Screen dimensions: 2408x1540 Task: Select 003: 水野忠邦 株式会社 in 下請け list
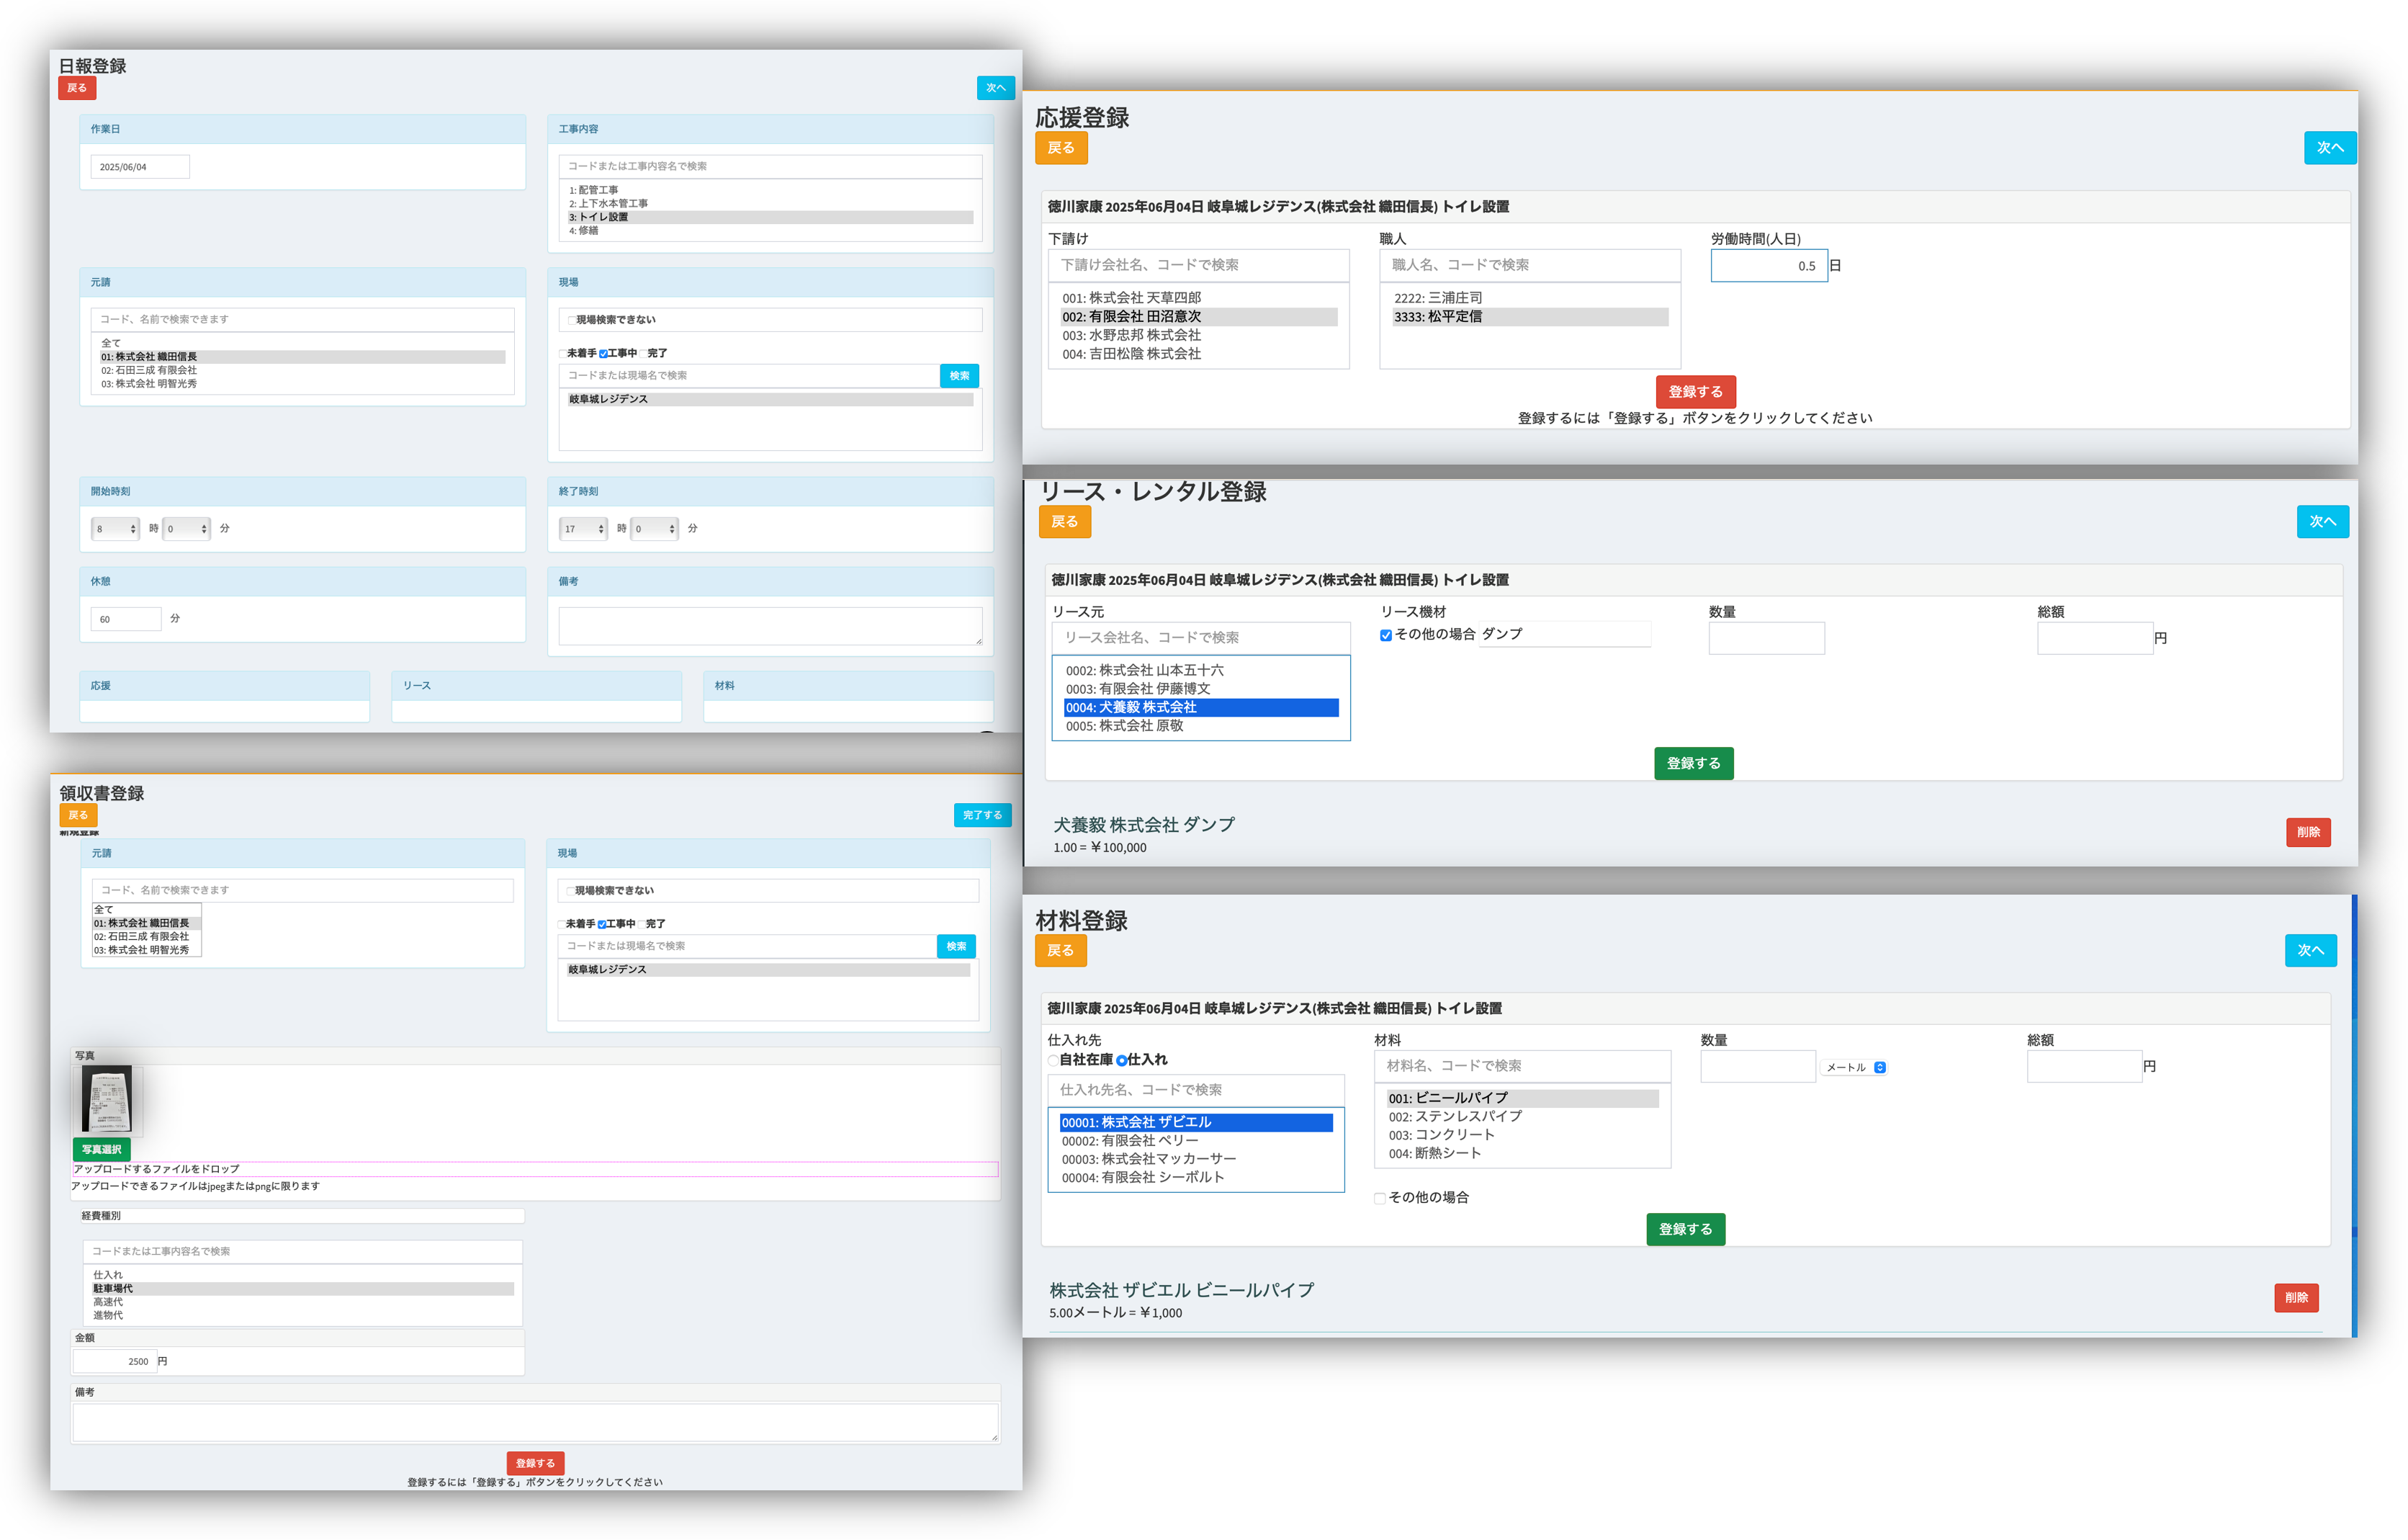(x=1199, y=335)
